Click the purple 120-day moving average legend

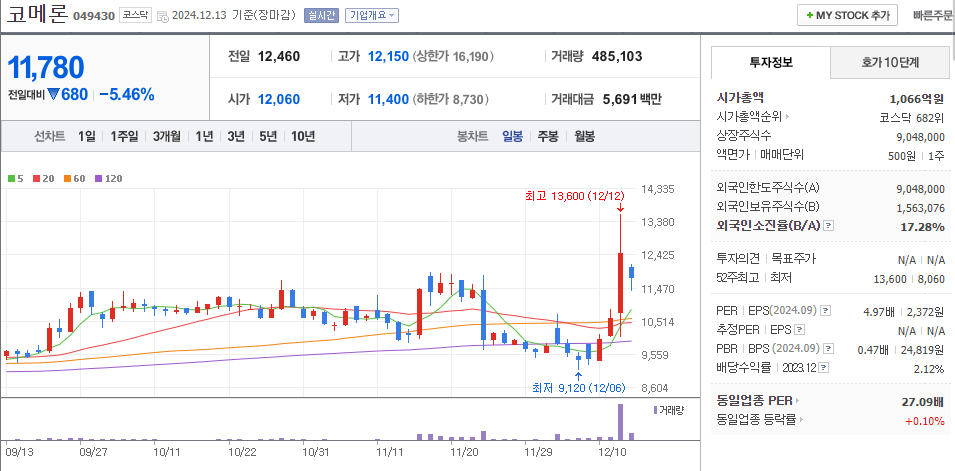[109, 179]
